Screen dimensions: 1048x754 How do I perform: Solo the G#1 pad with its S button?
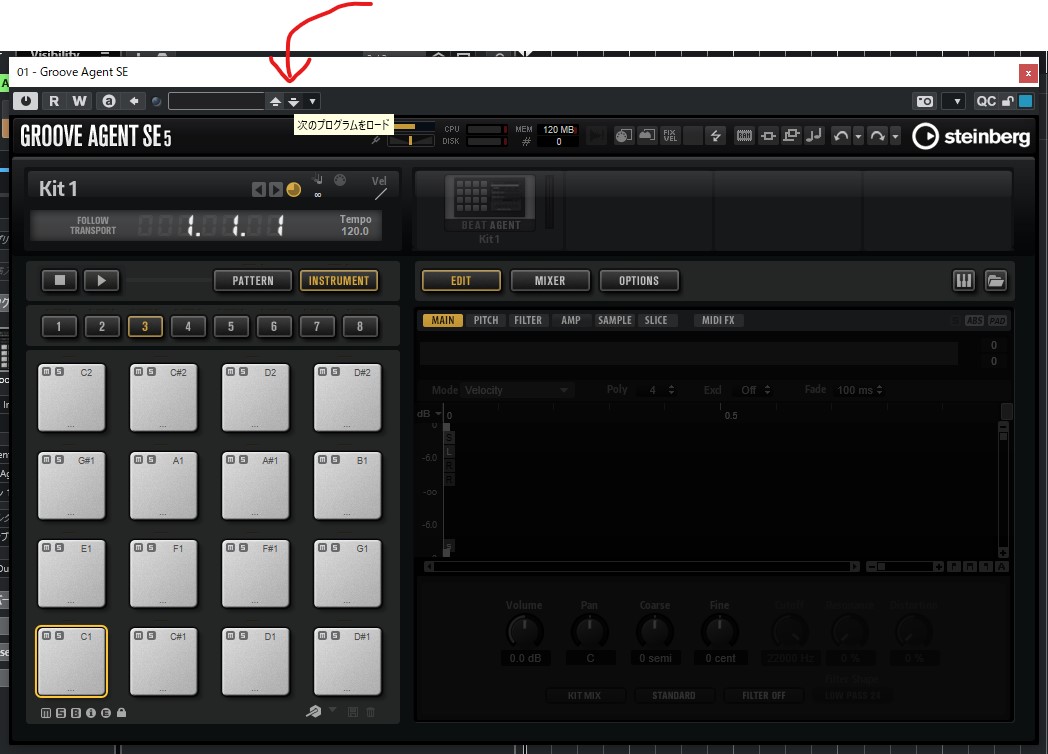(59, 460)
